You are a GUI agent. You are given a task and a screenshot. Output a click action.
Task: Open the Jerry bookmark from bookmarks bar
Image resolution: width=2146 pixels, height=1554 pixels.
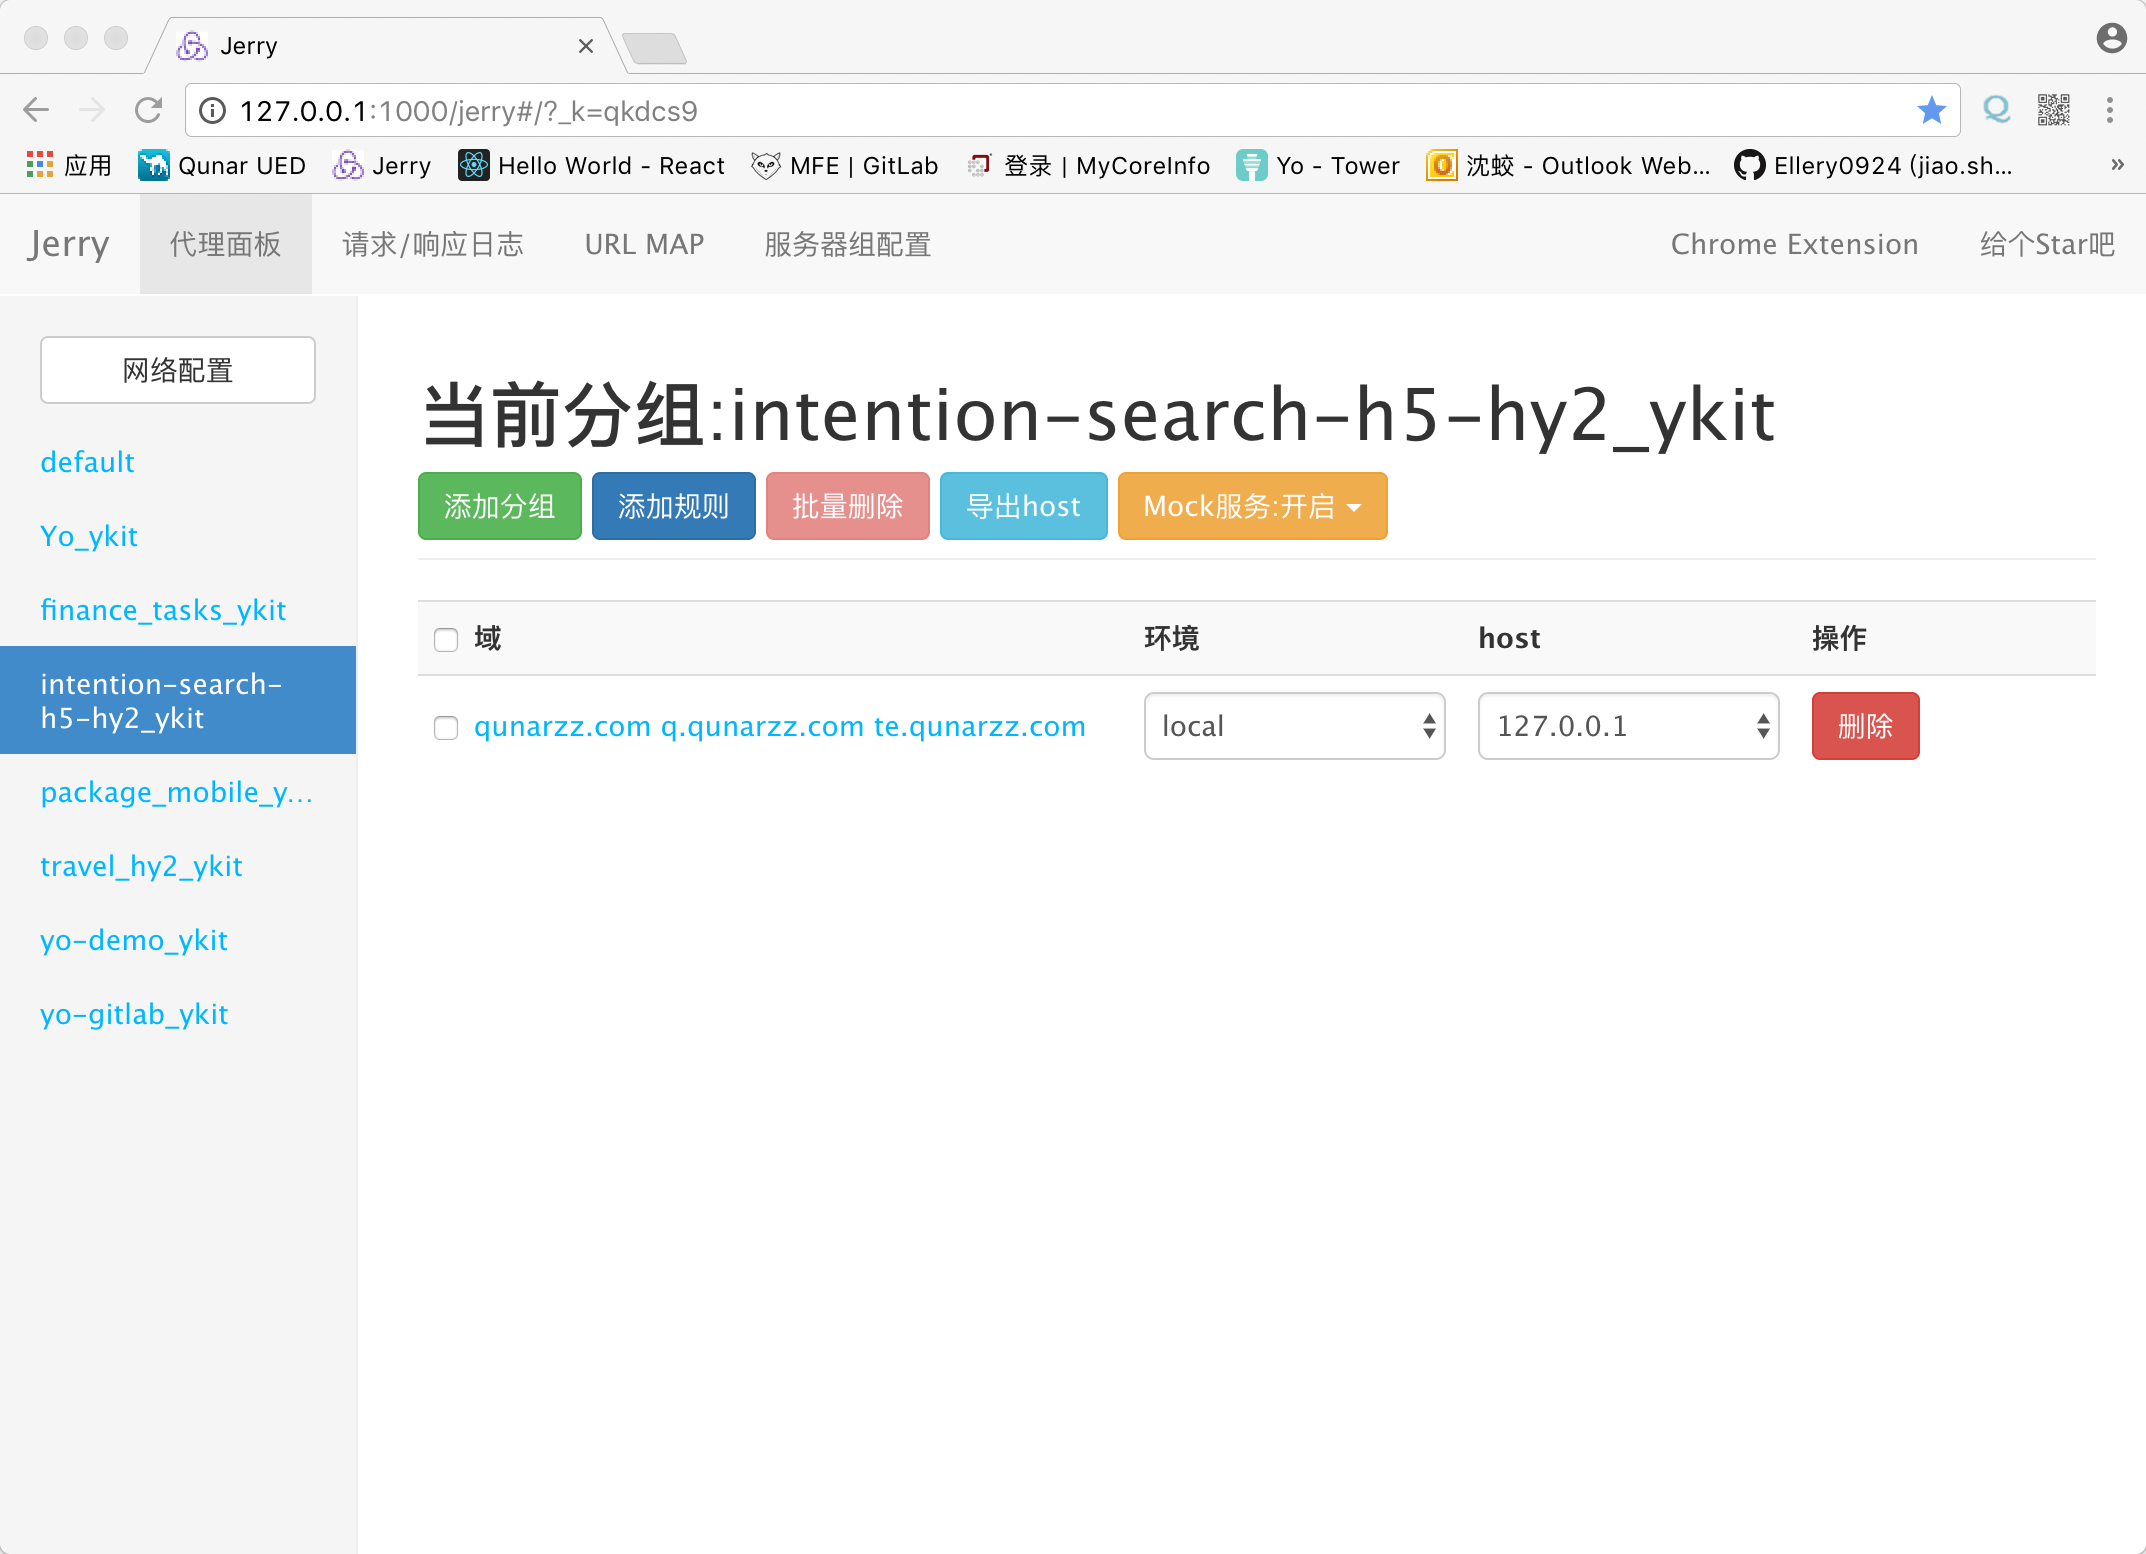tap(380, 165)
